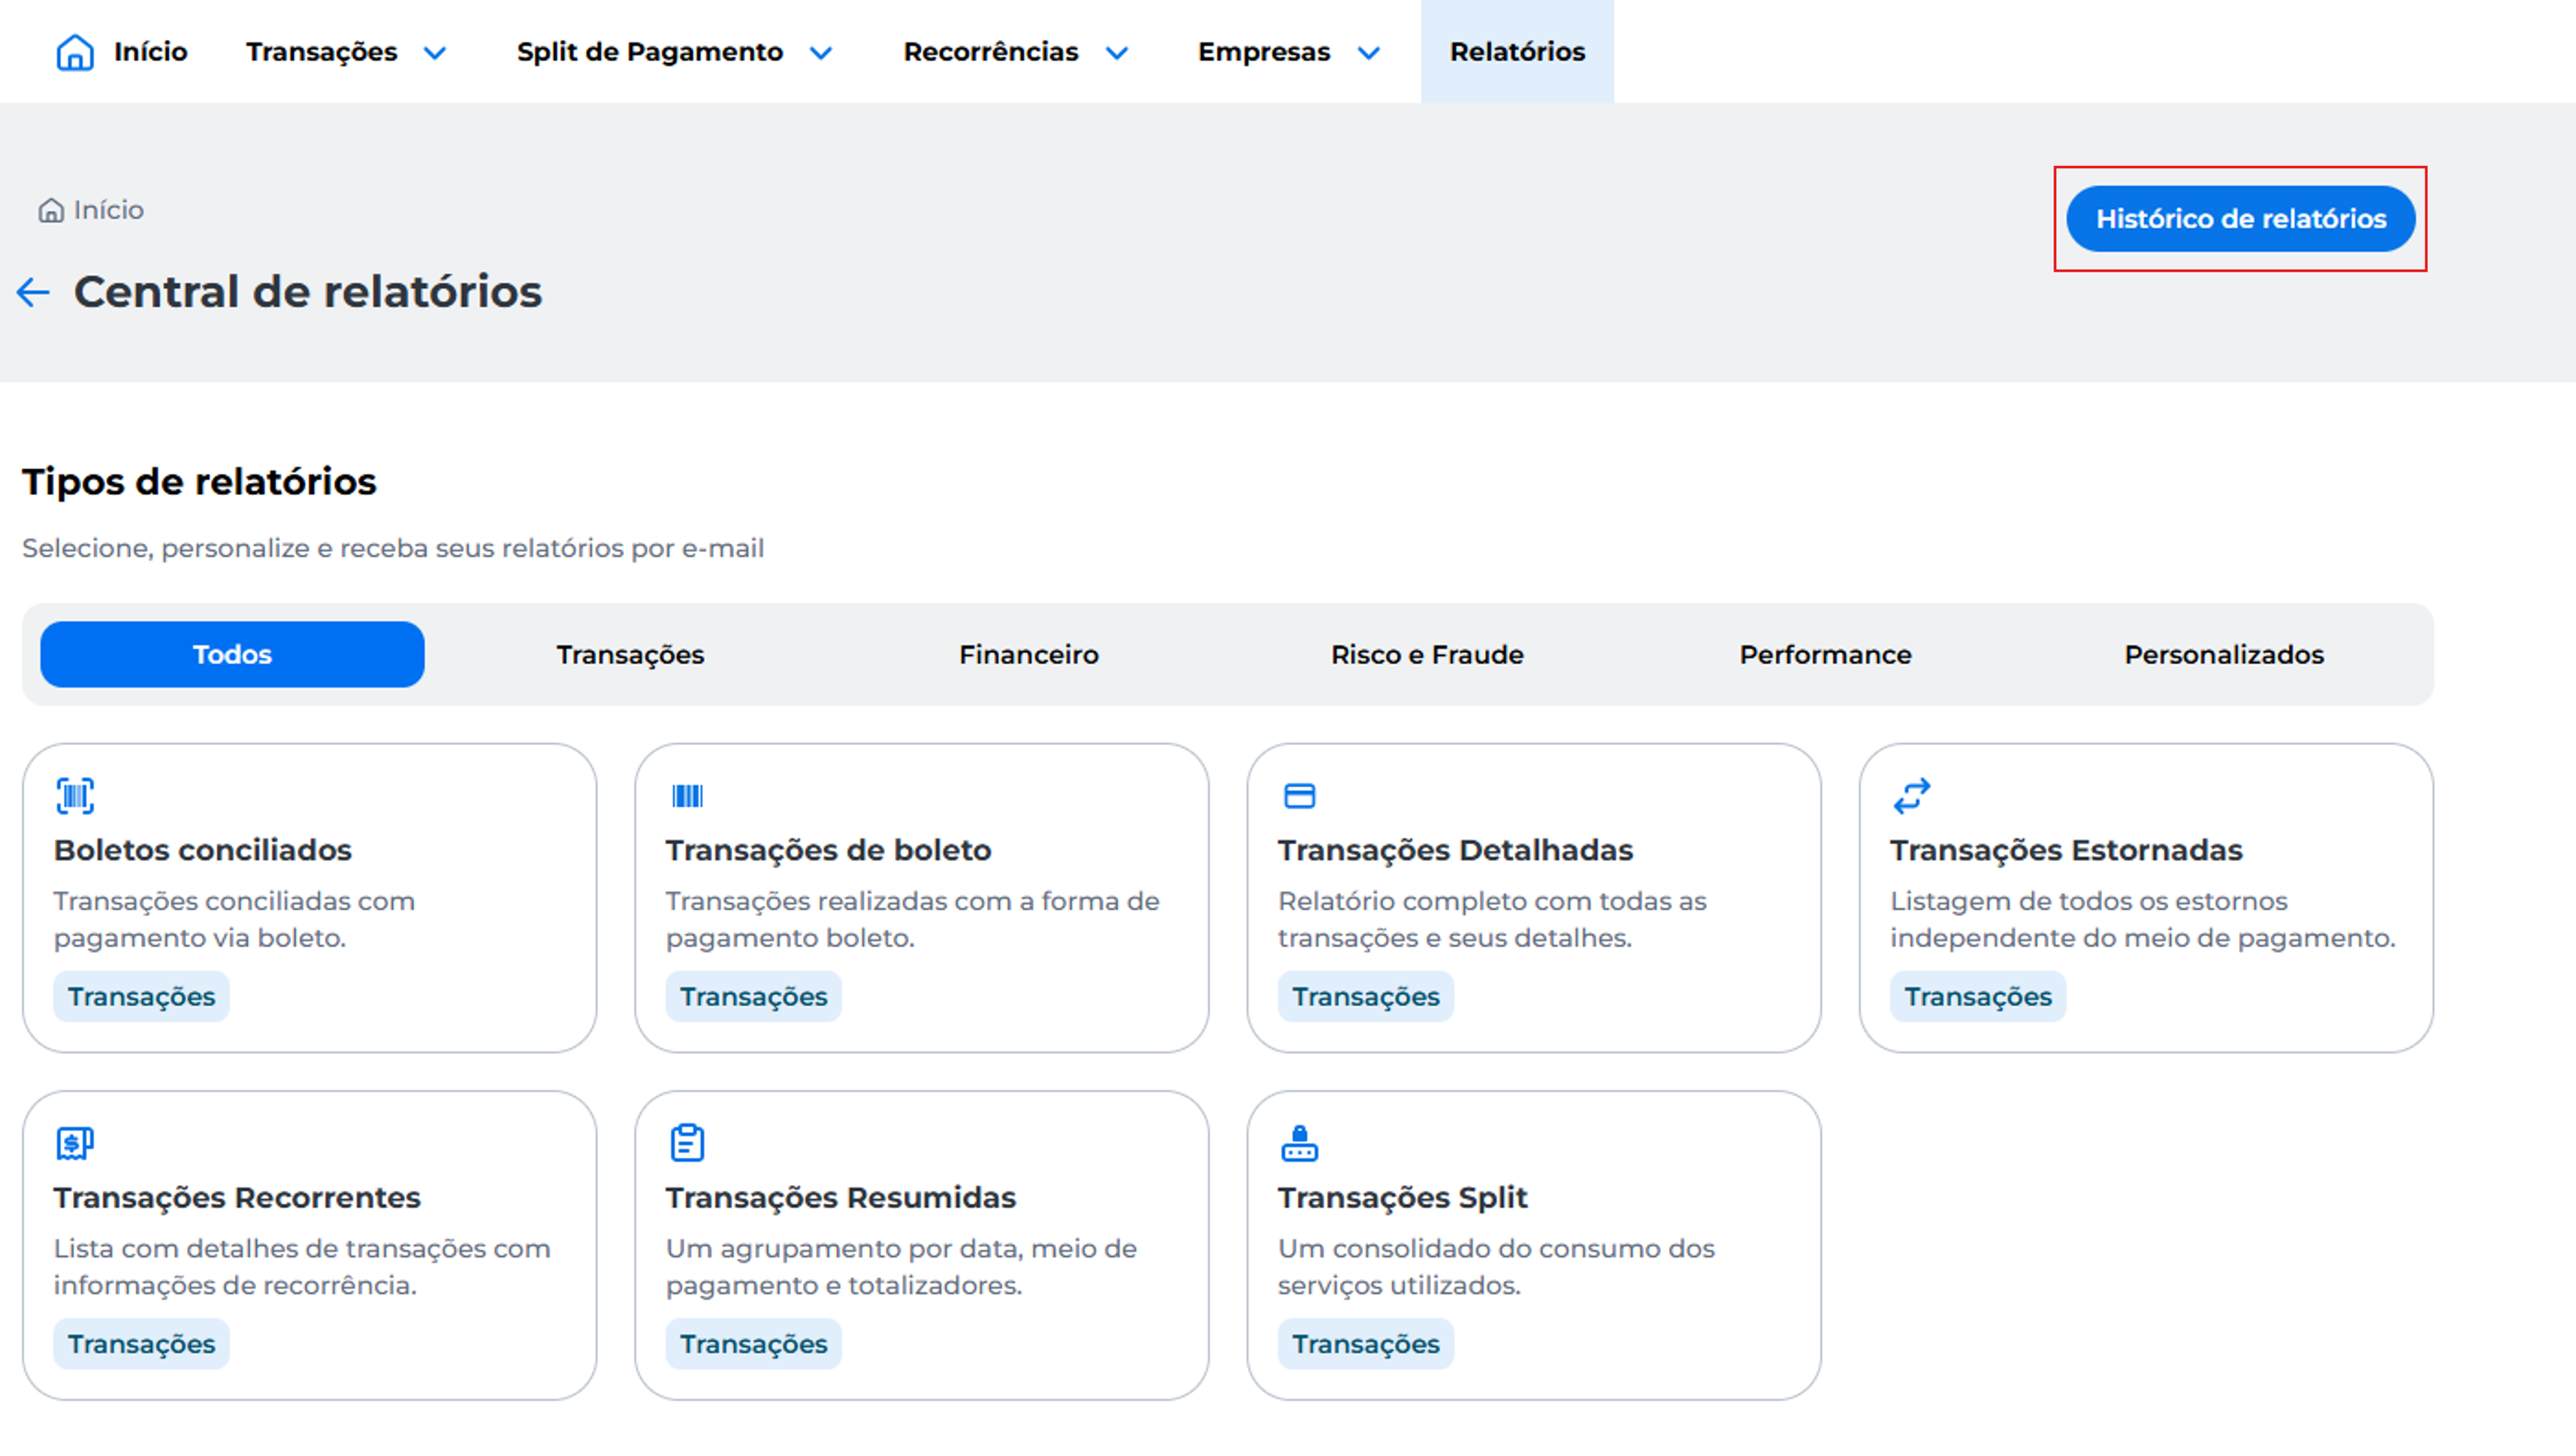
Task: Click the Tipos de relatórios heading
Action: 199,482
